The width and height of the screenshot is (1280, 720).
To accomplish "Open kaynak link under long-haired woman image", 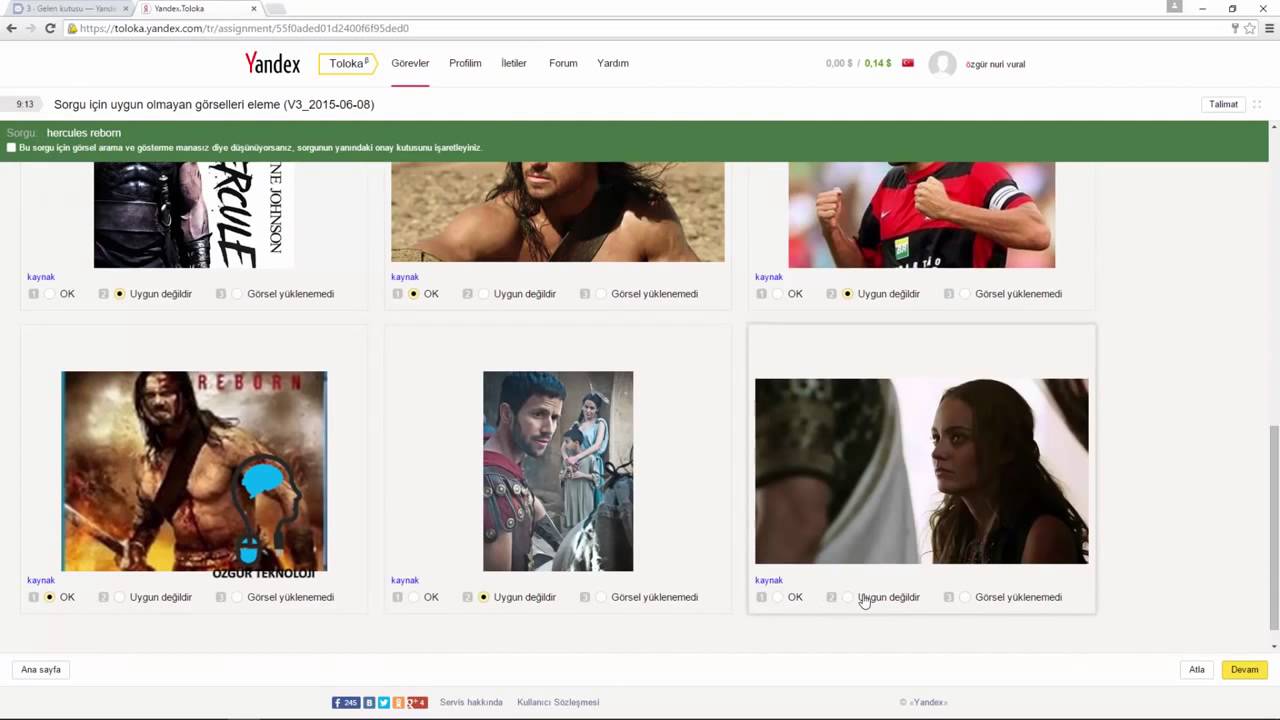I will (x=769, y=580).
